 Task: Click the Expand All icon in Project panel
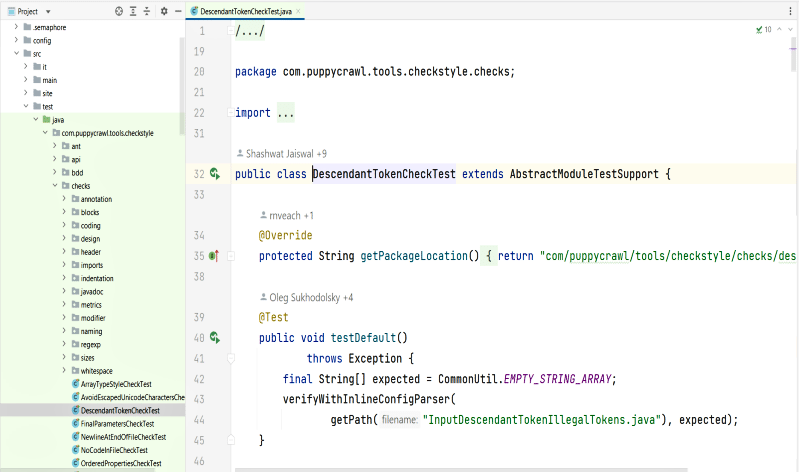(134, 11)
